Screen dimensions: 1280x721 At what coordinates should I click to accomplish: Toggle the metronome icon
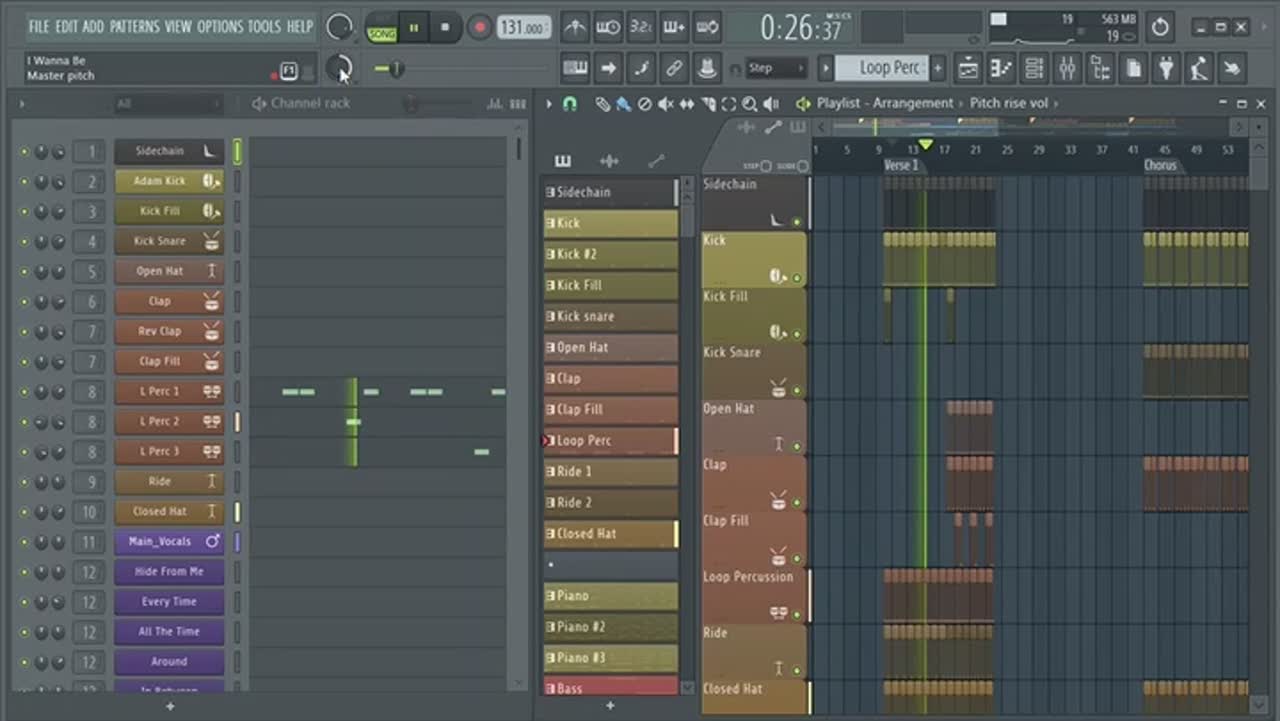(x=575, y=28)
